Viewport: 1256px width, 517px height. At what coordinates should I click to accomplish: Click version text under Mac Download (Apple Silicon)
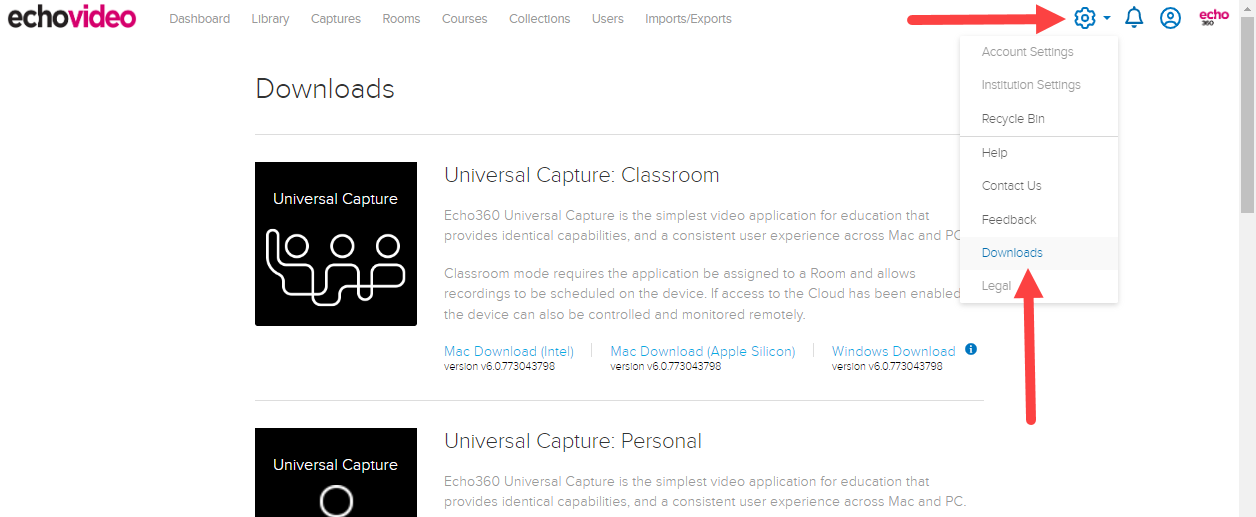tap(665, 367)
